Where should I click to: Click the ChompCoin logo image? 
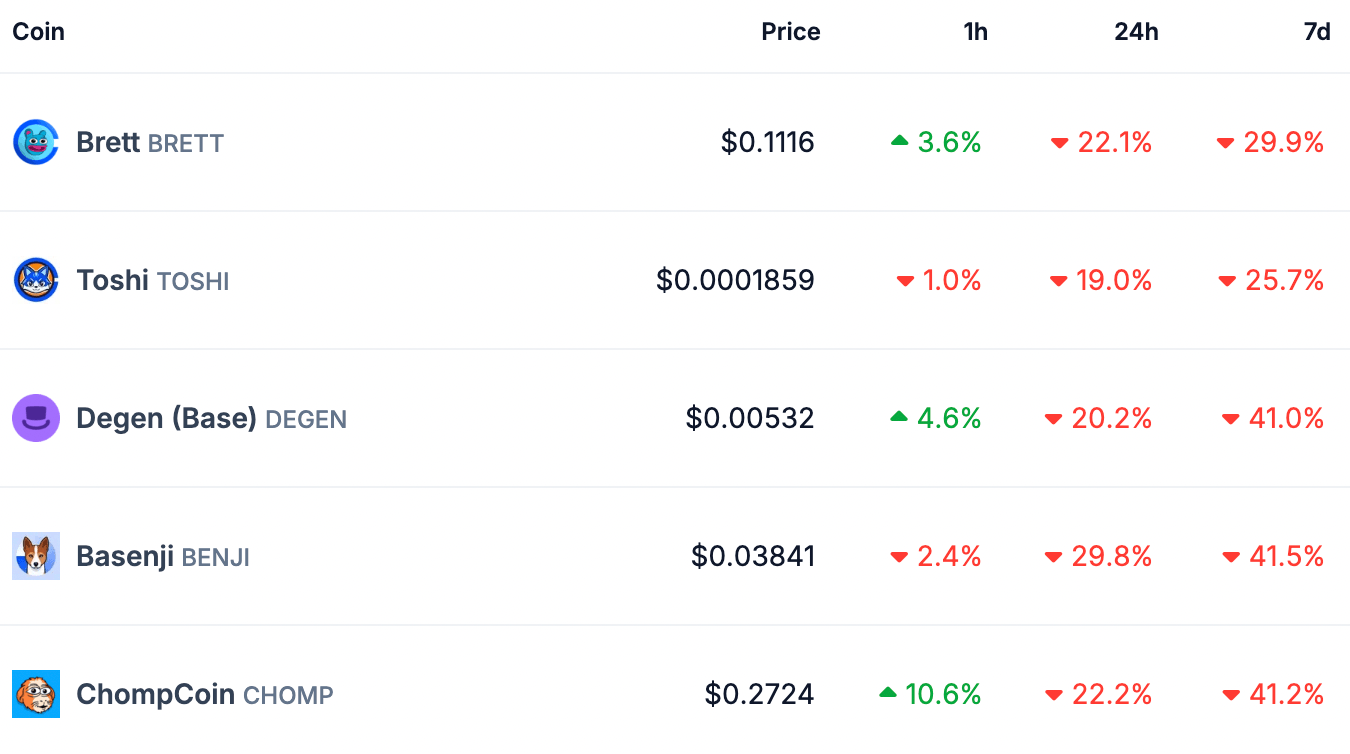[35, 694]
